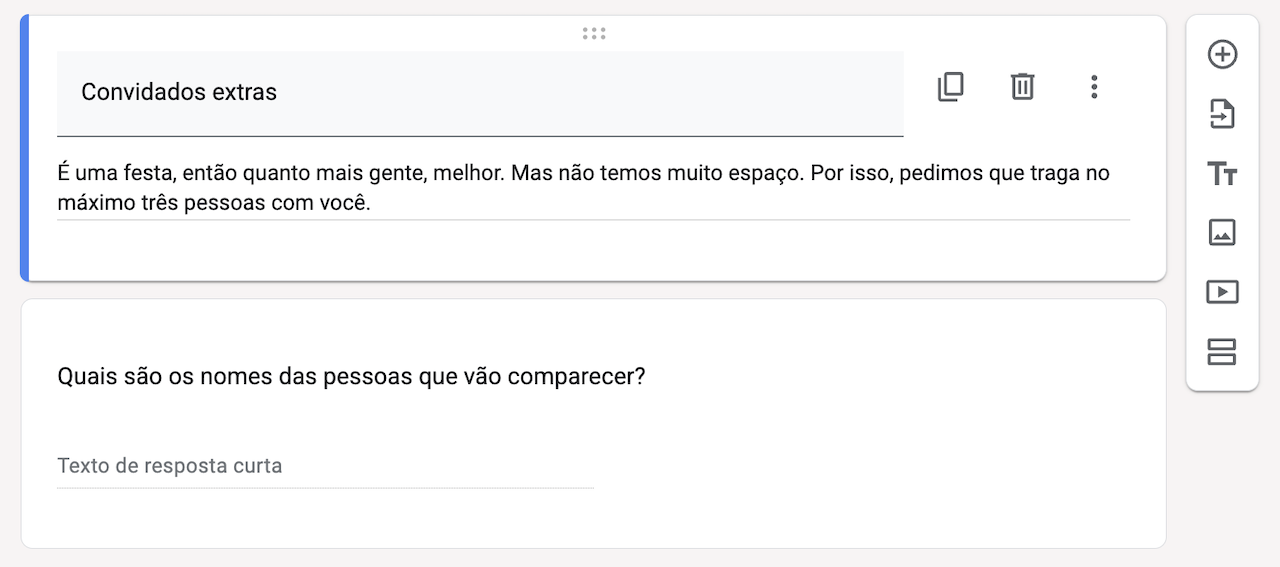Viewport: 1280px width, 567px height.
Task: Open the import questions tool
Action: [x=1222, y=114]
